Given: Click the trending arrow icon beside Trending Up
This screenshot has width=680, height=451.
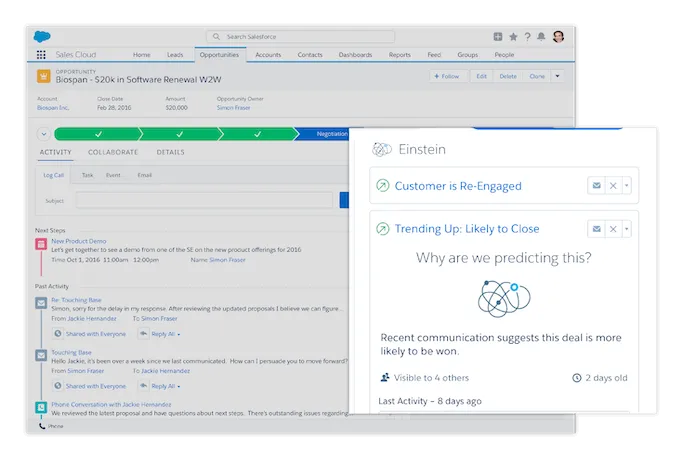Looking at the screenshot, I should (382, 229).
